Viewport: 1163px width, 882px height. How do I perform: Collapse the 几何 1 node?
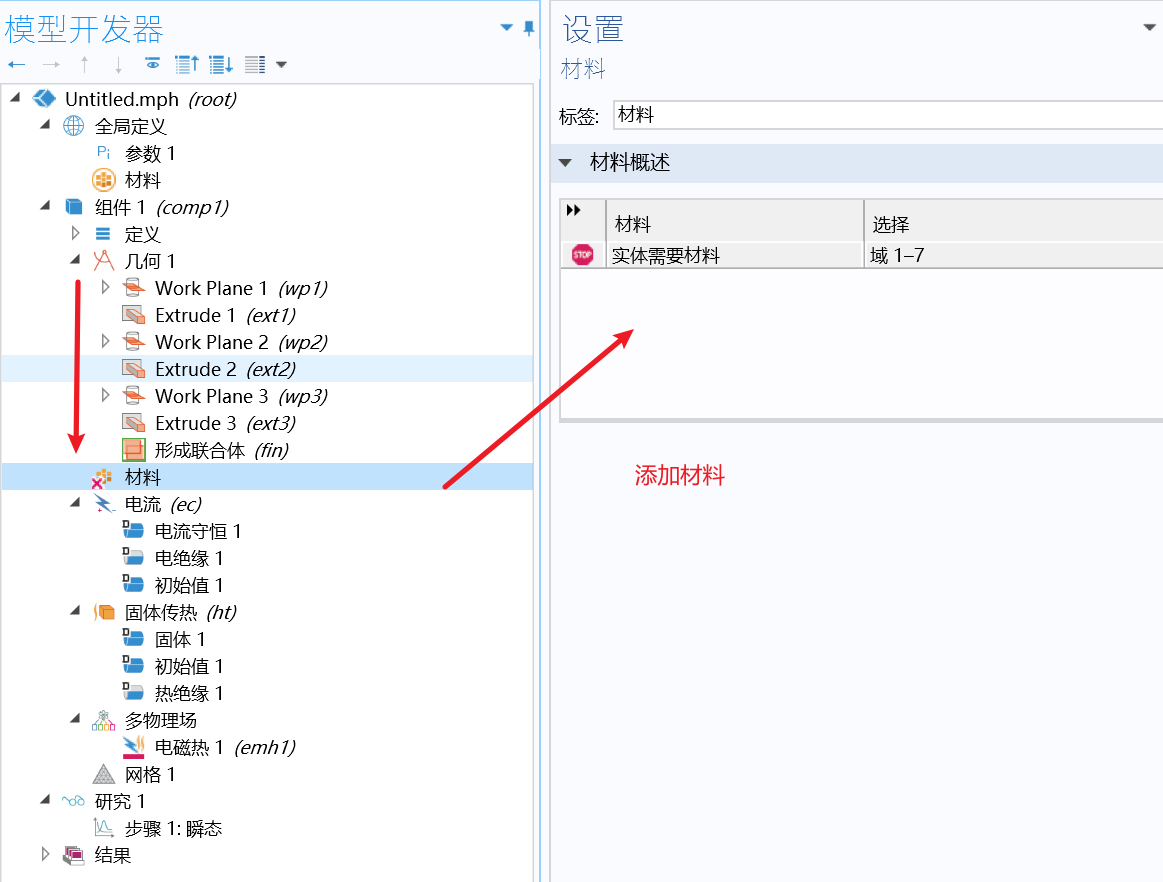[x=75, y=260]
